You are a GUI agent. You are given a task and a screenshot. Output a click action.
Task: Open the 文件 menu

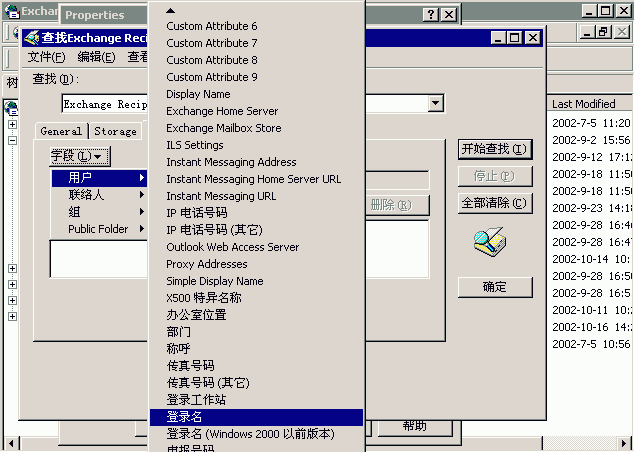45,57
